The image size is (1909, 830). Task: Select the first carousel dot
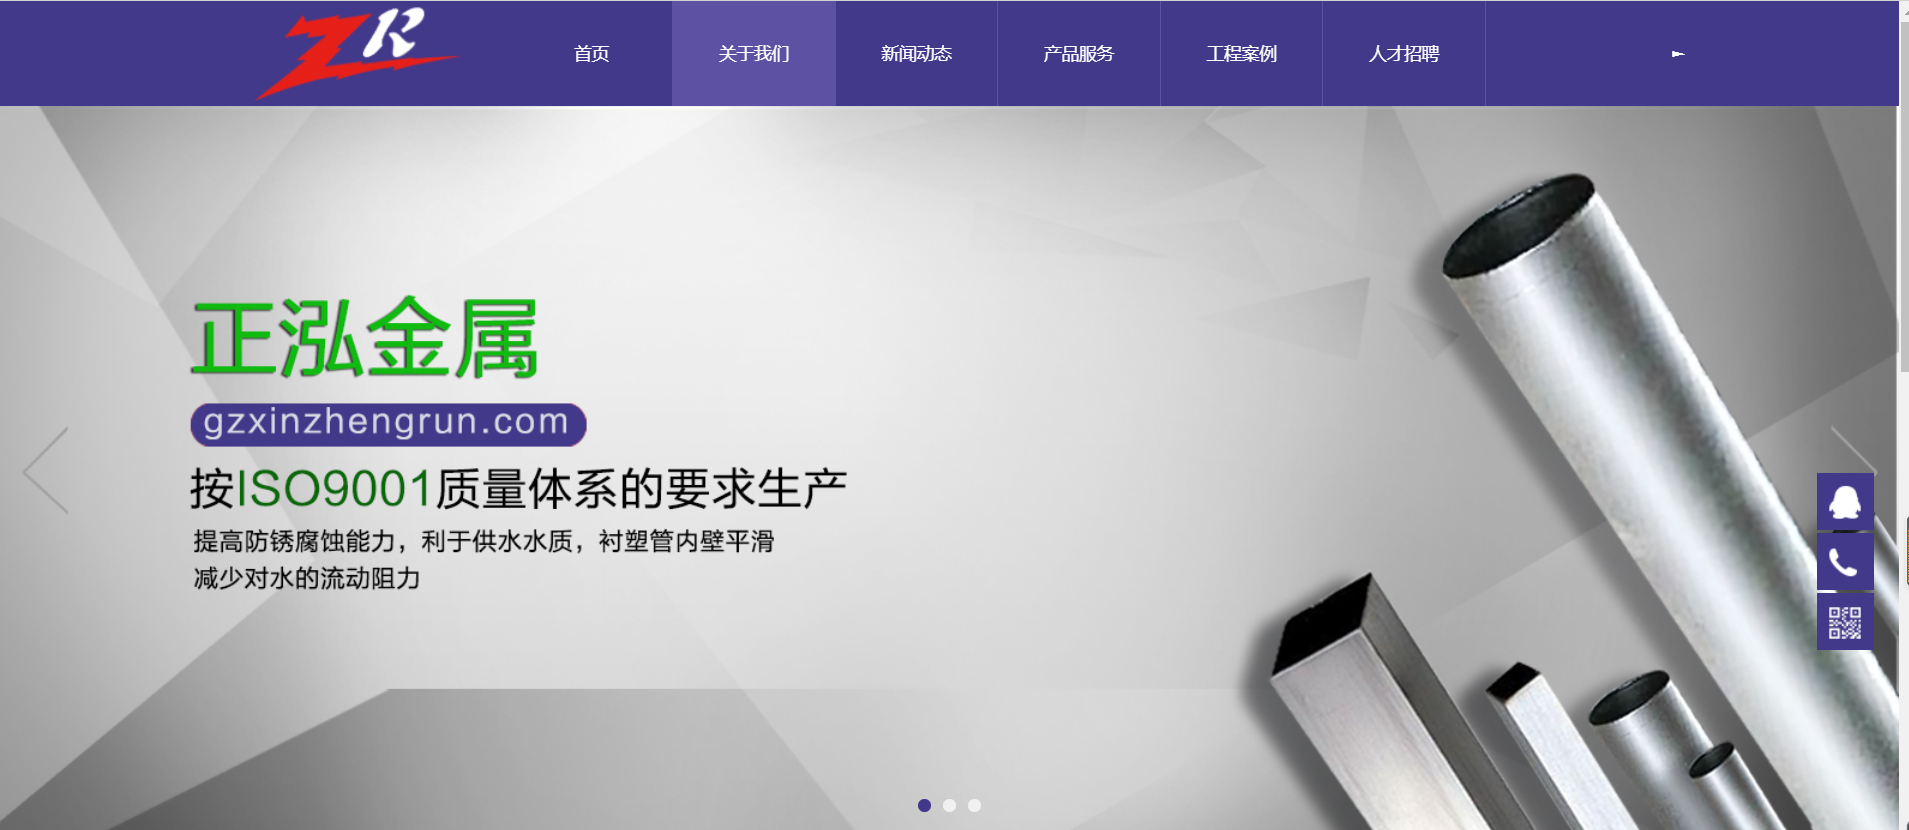pyautogui.click(x=924, y=805)
